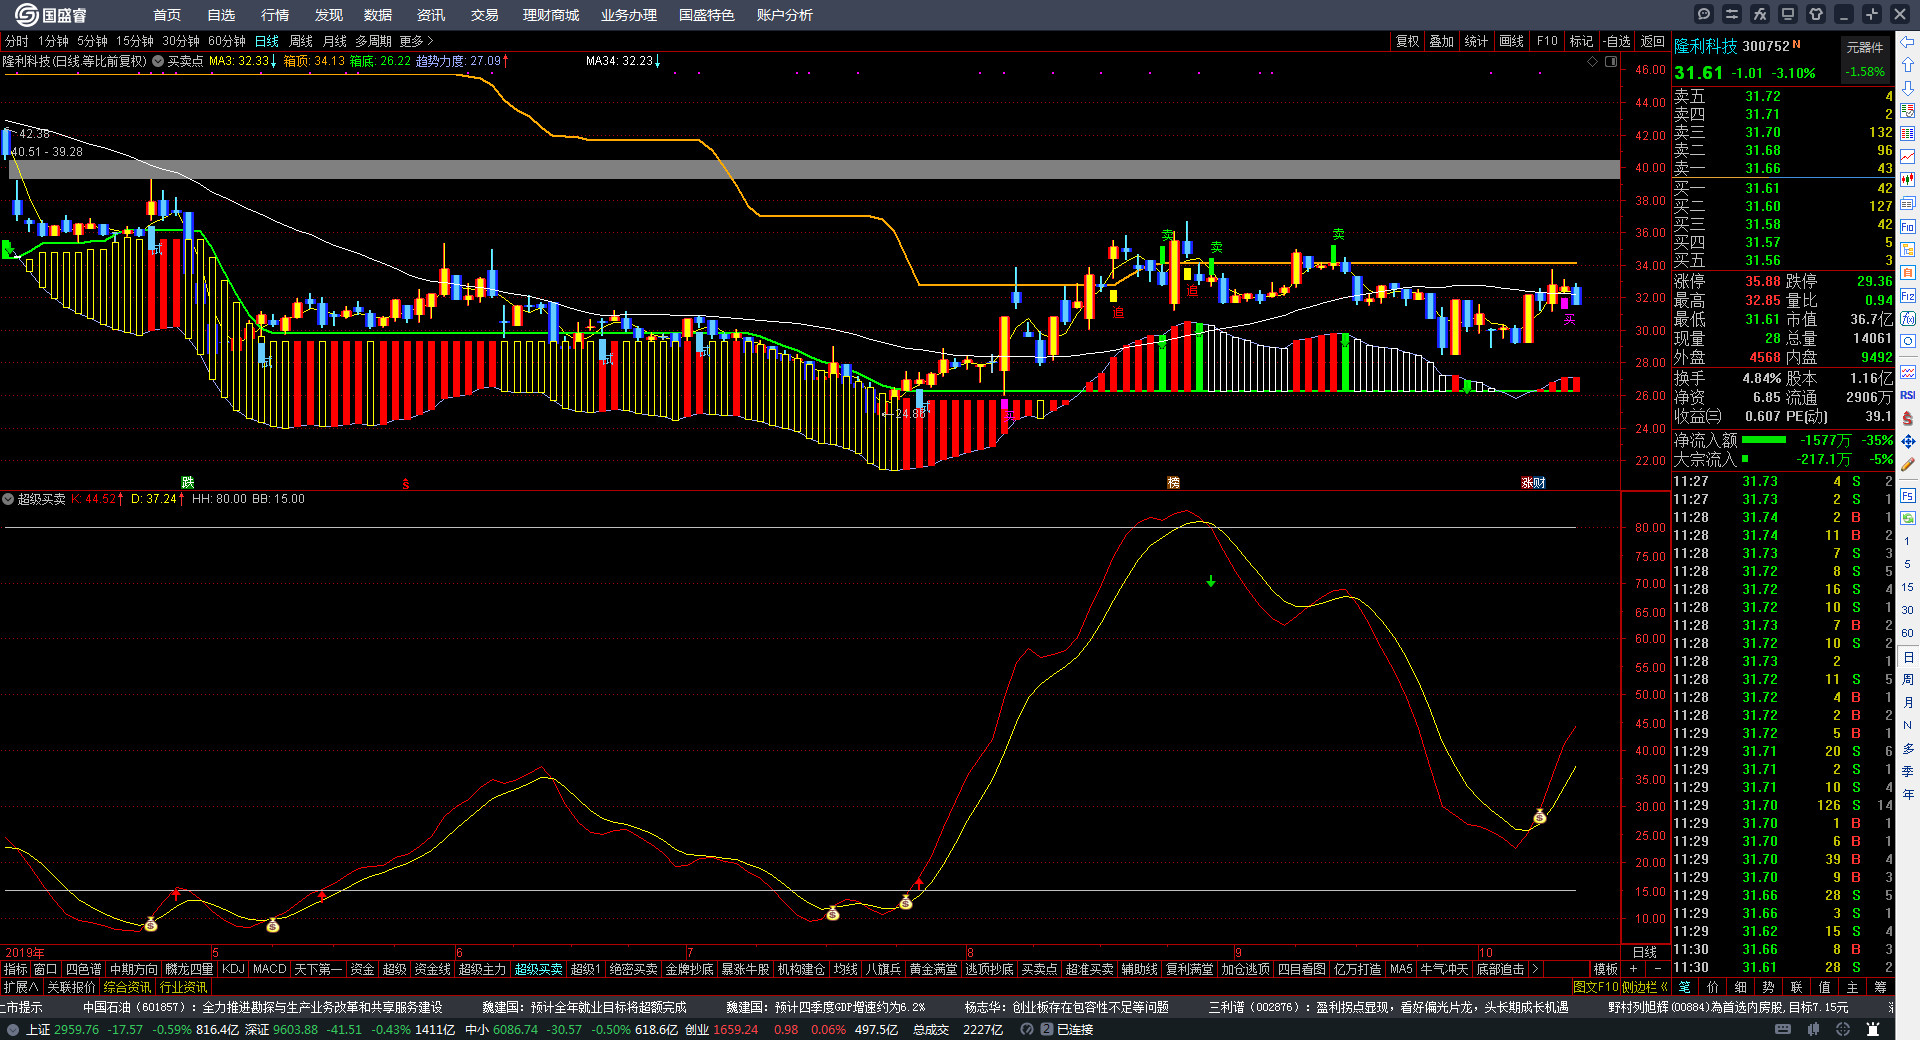Click the screen display icon

(1788, 14)
